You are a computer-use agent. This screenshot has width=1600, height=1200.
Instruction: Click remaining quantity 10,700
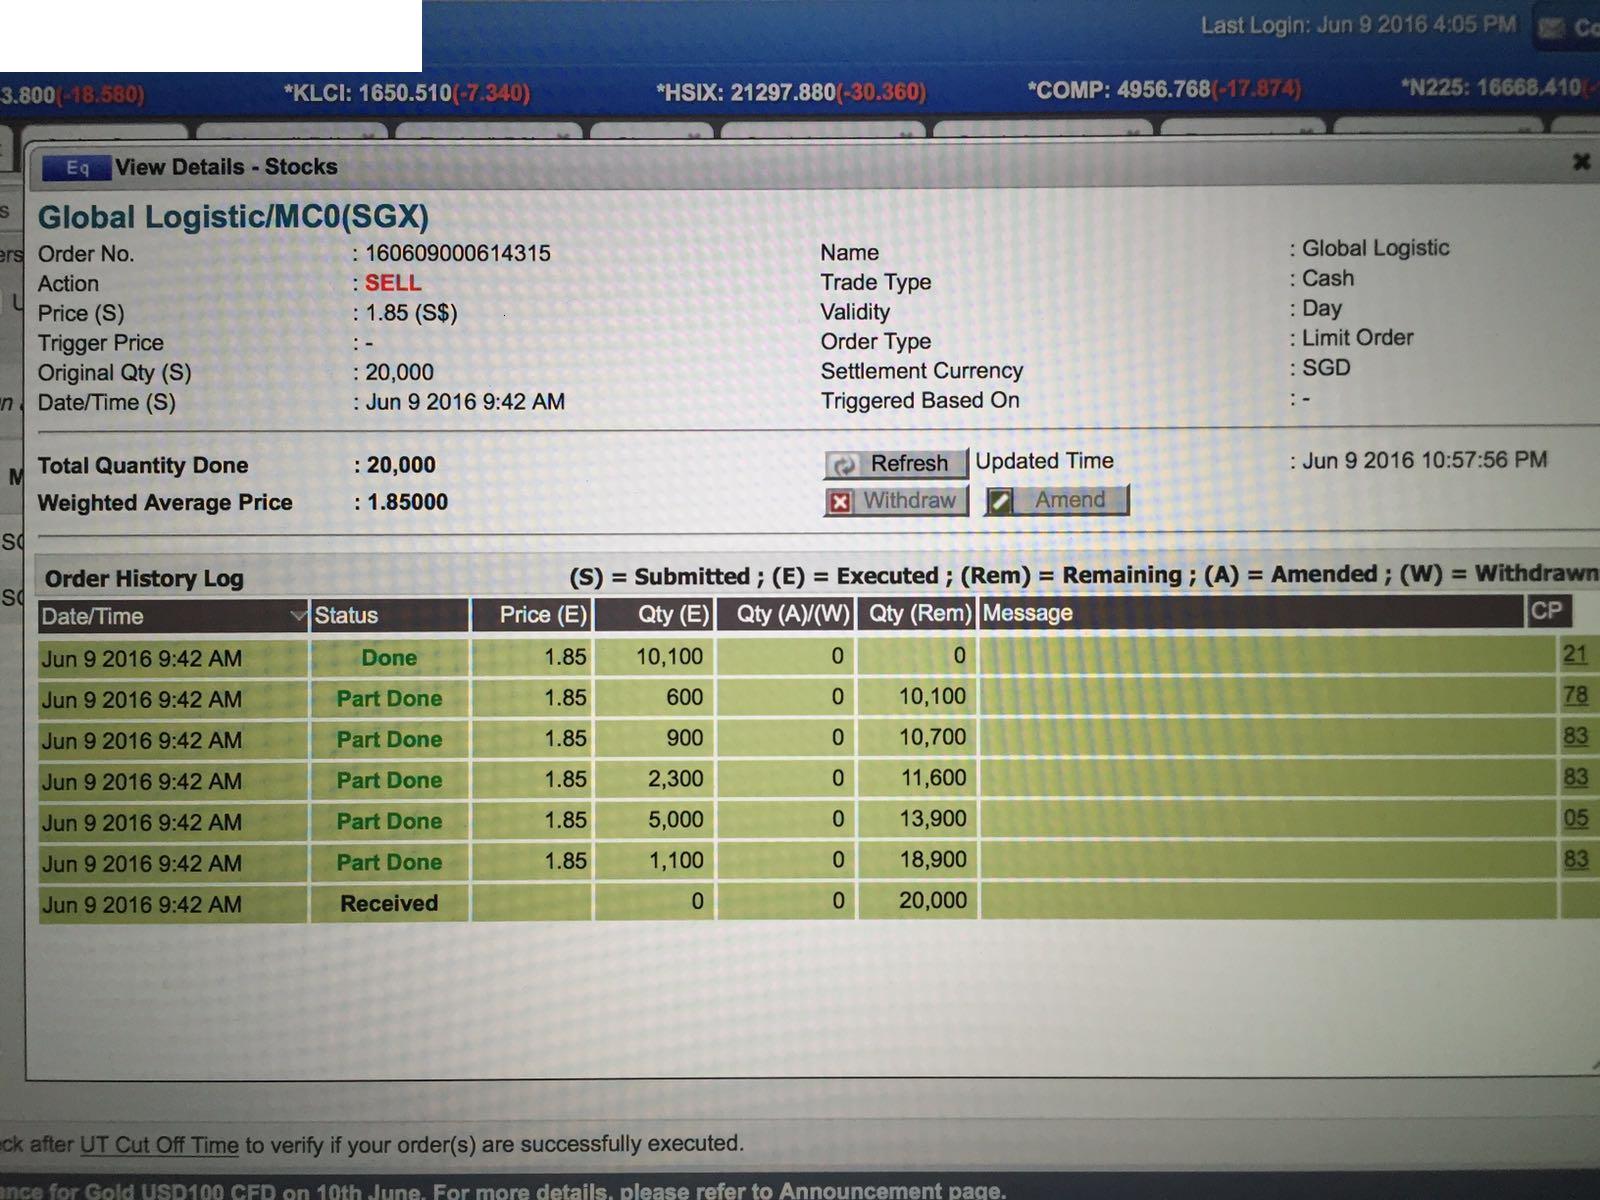(x=932, y=737)
